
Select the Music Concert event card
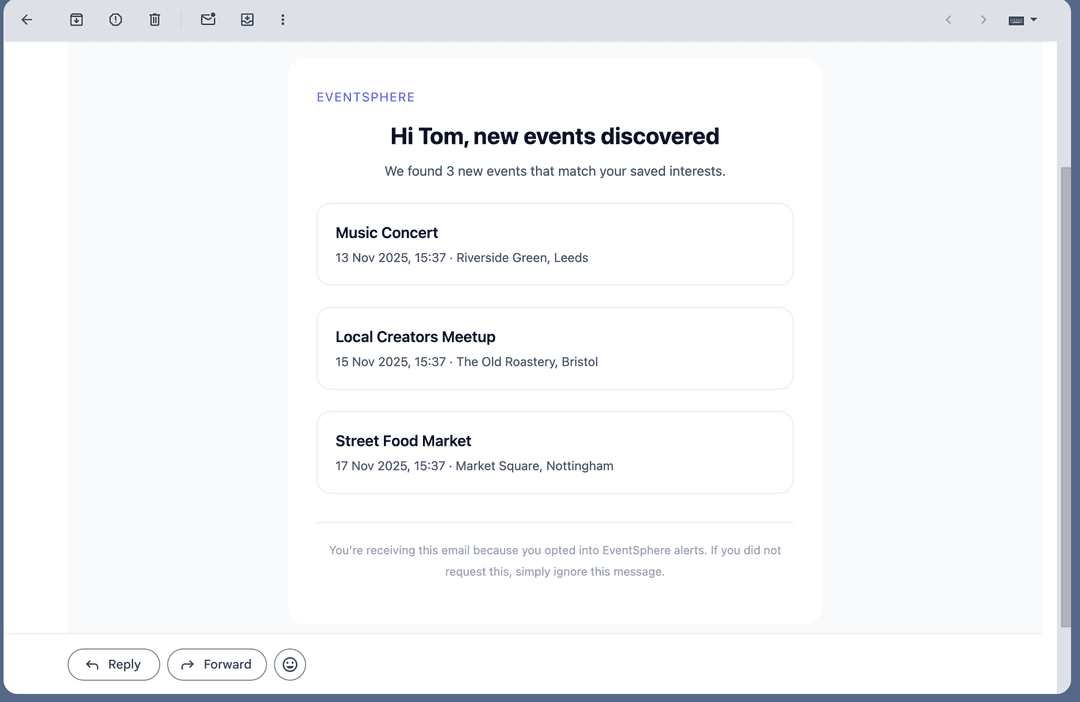pyautogui.click(x=555, y=244)
